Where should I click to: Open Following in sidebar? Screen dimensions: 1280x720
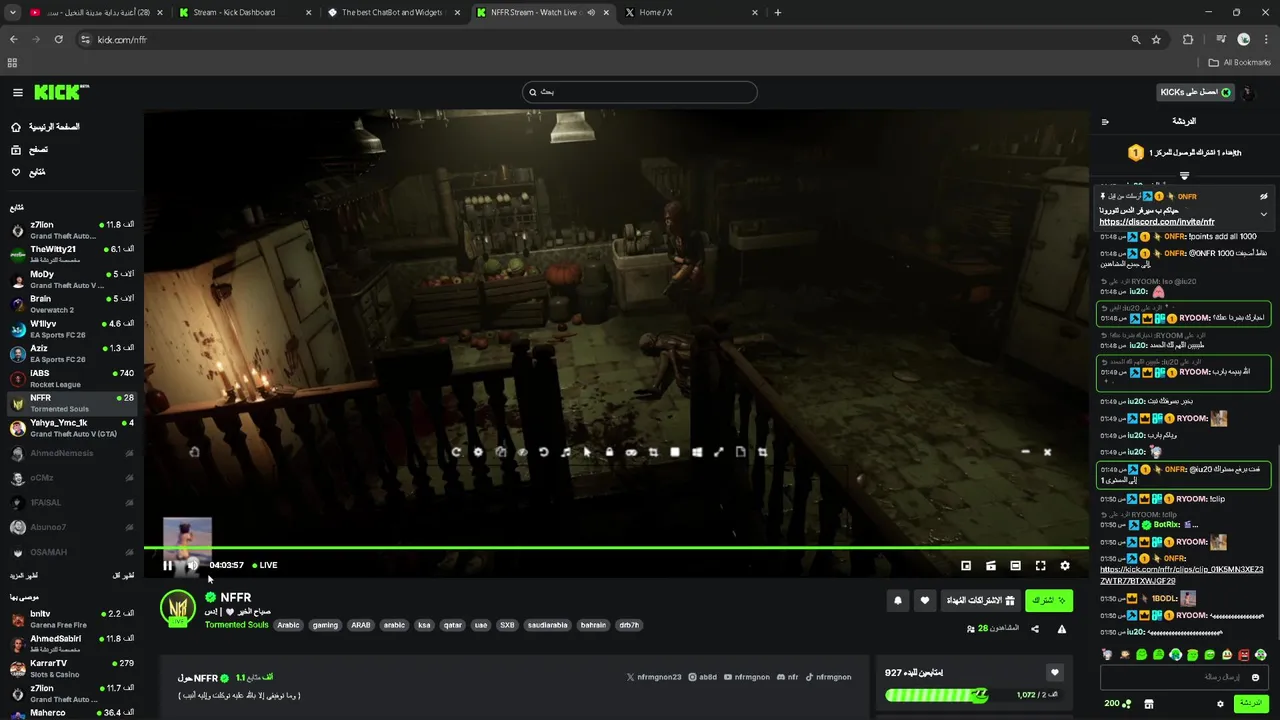coord(28,172)
